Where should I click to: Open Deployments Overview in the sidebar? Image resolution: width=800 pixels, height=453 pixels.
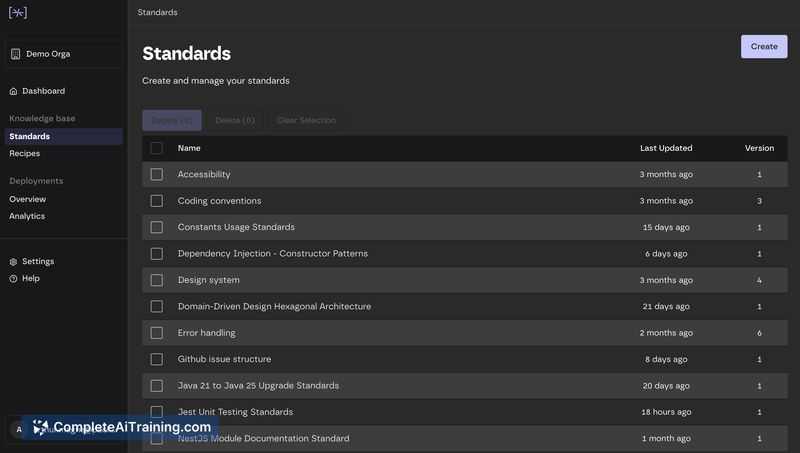[28, 199]
